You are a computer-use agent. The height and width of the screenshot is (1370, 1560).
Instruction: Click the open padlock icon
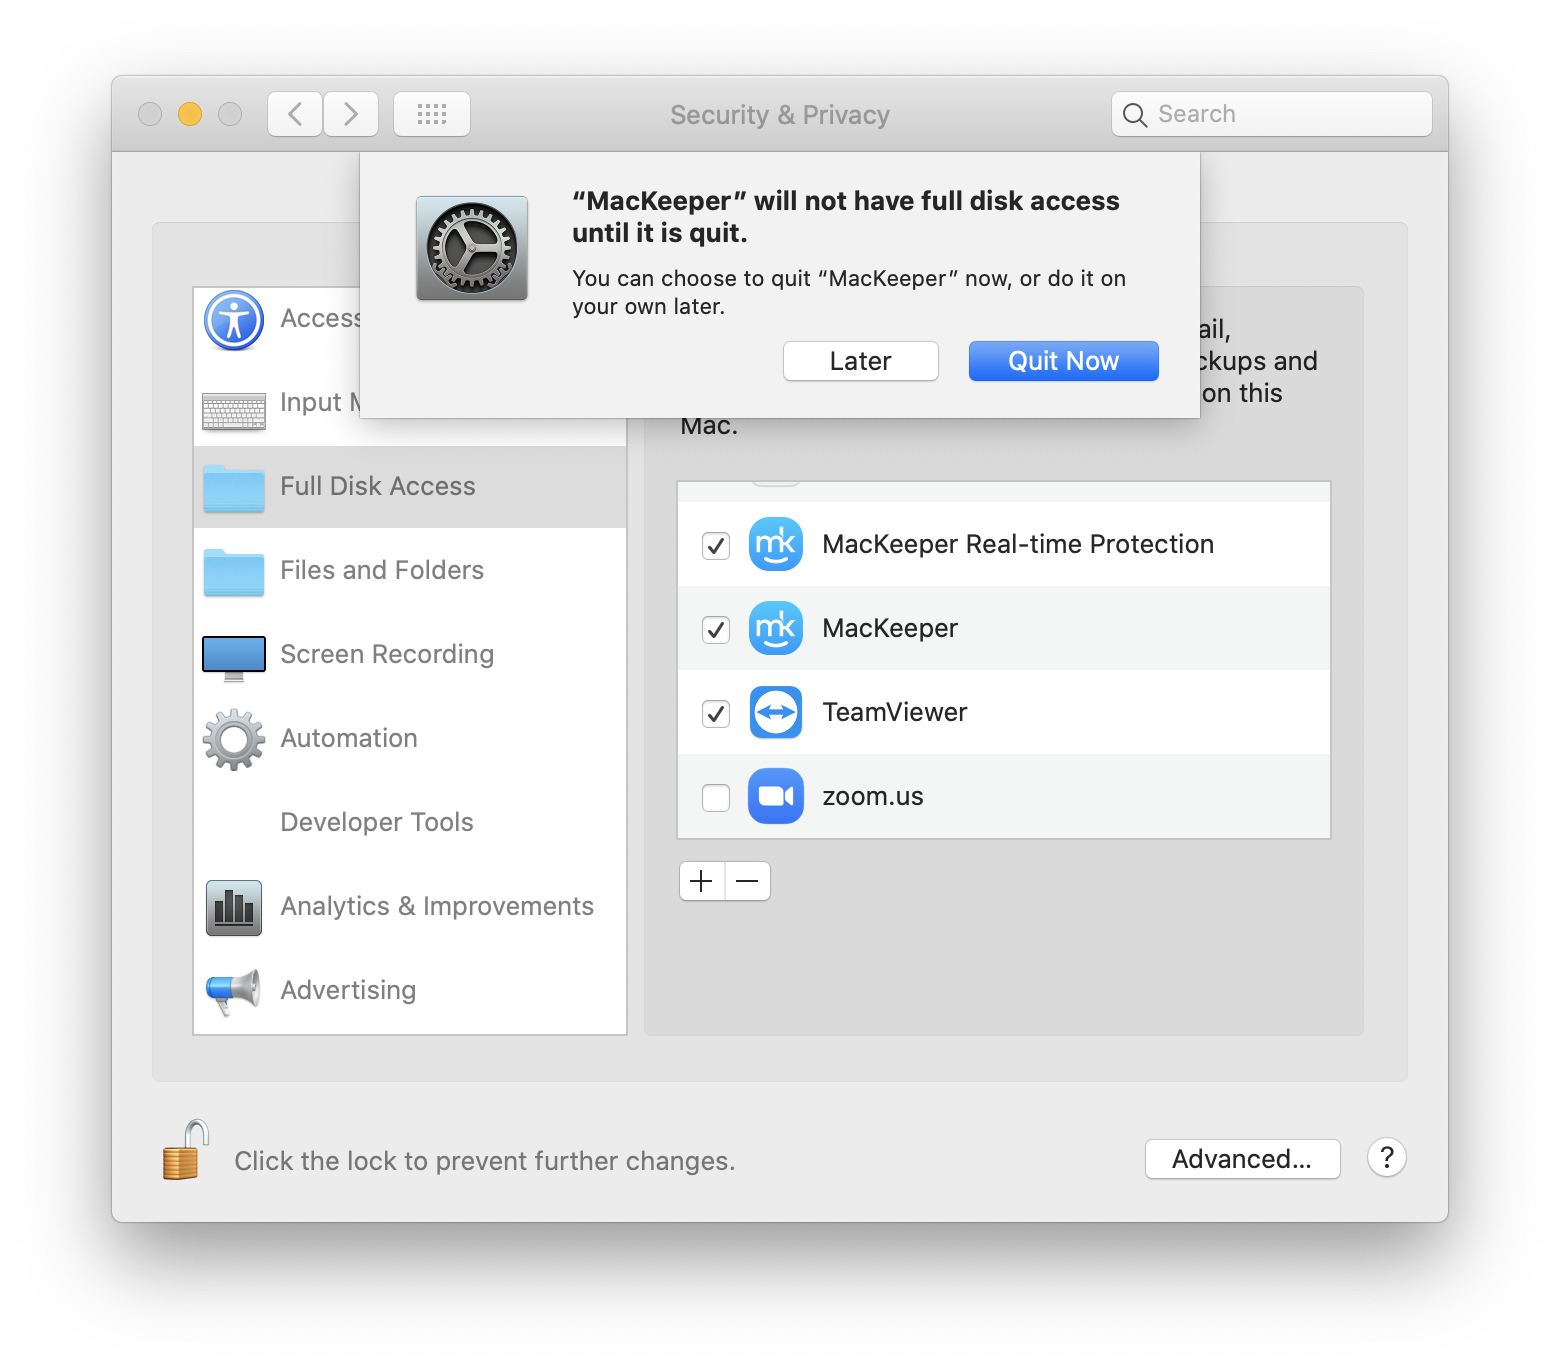point(186,1150)
